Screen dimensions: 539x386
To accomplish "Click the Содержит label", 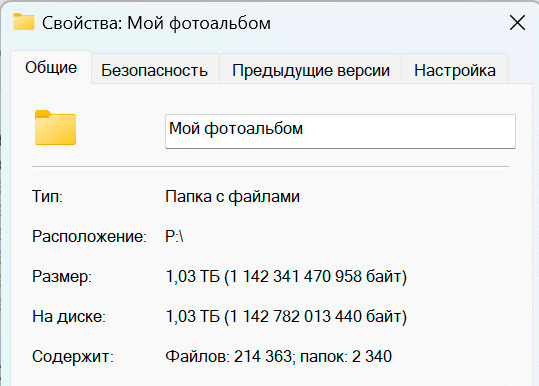I will click(73, 356).
